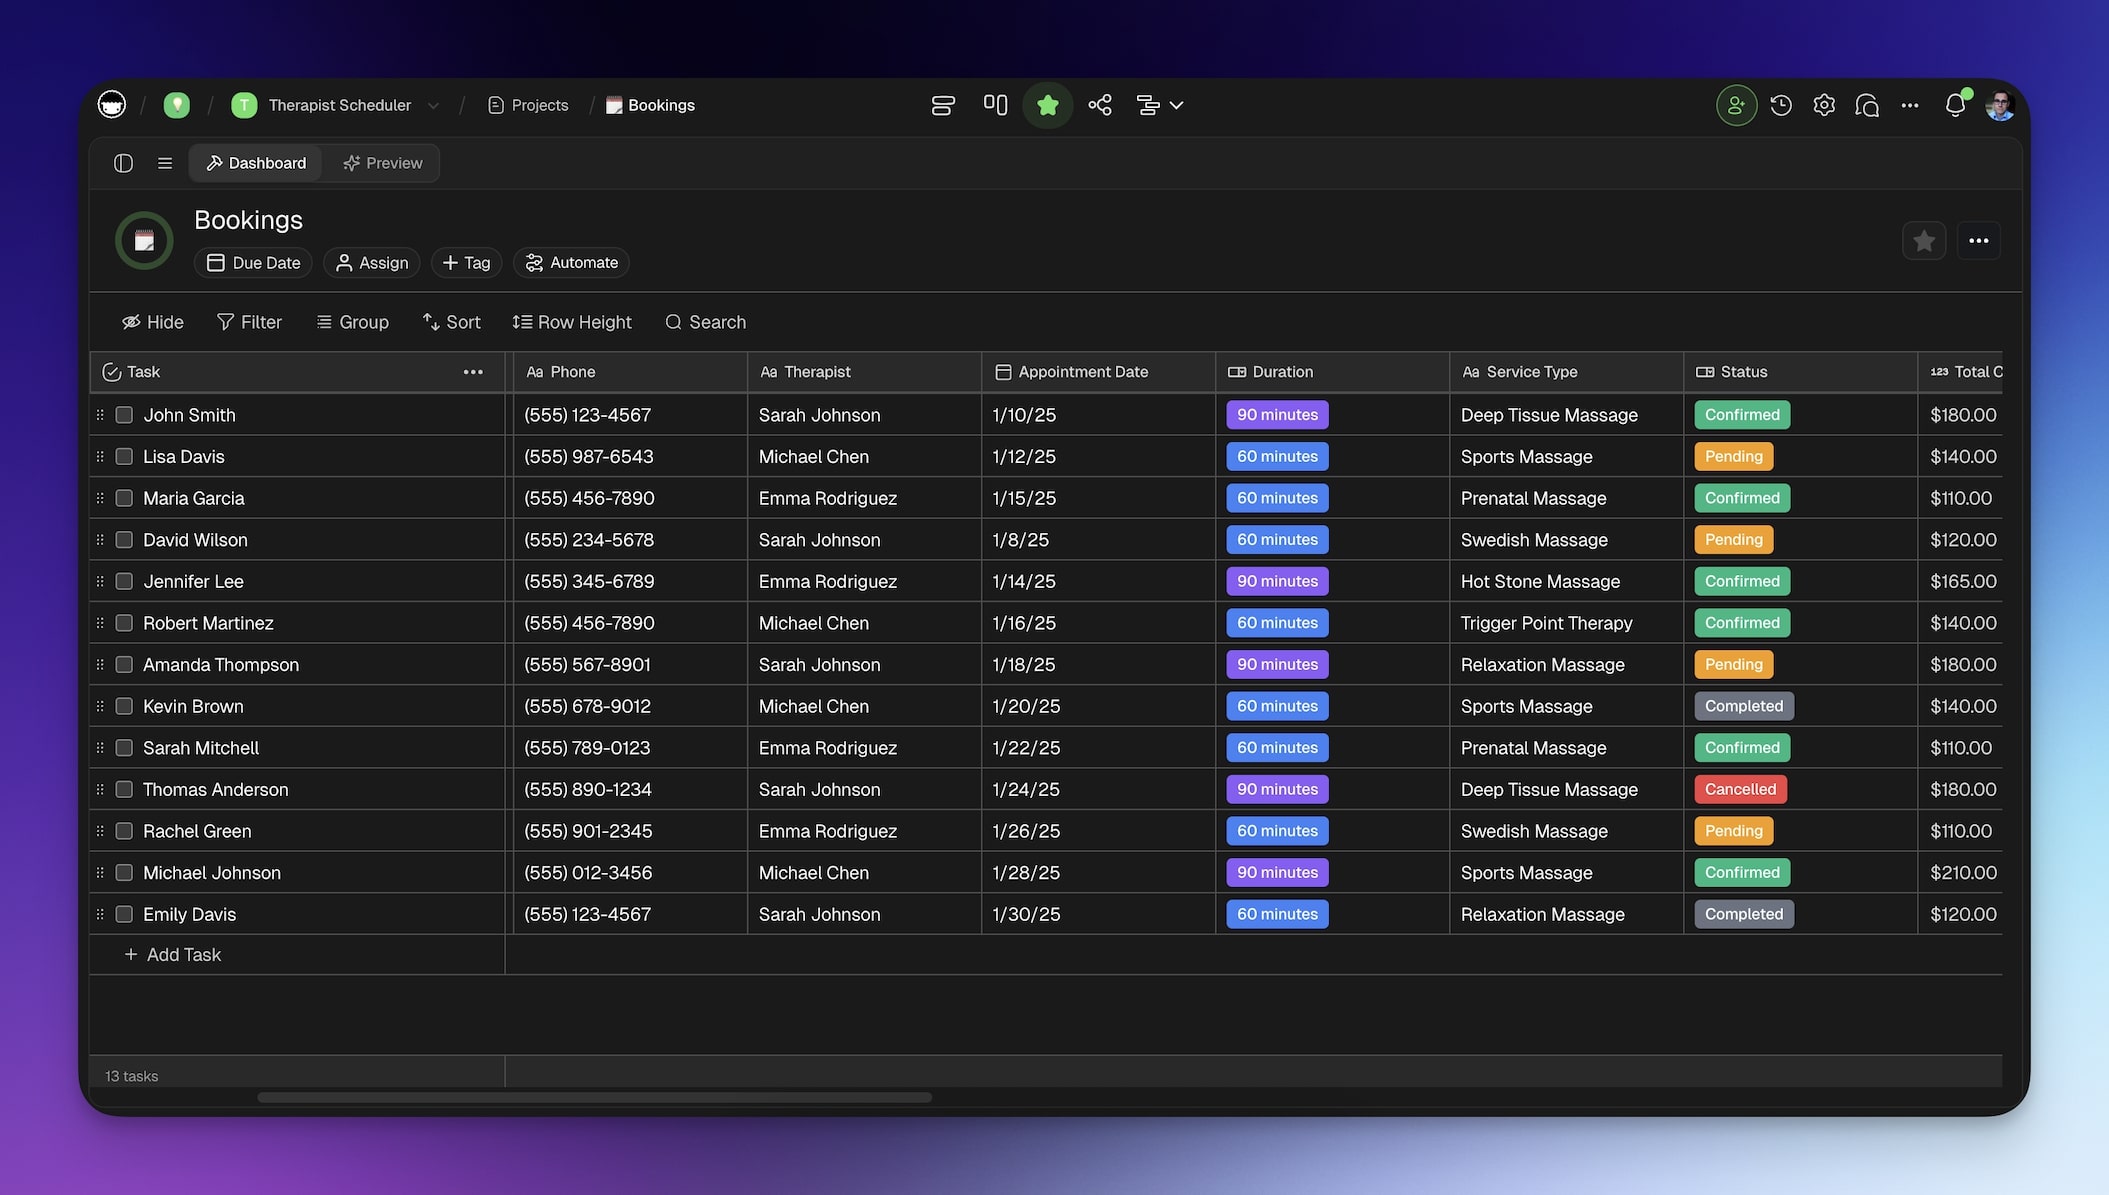Check the John Smith task checkbox
The image size is (2109, 1195).
(124, 415)
